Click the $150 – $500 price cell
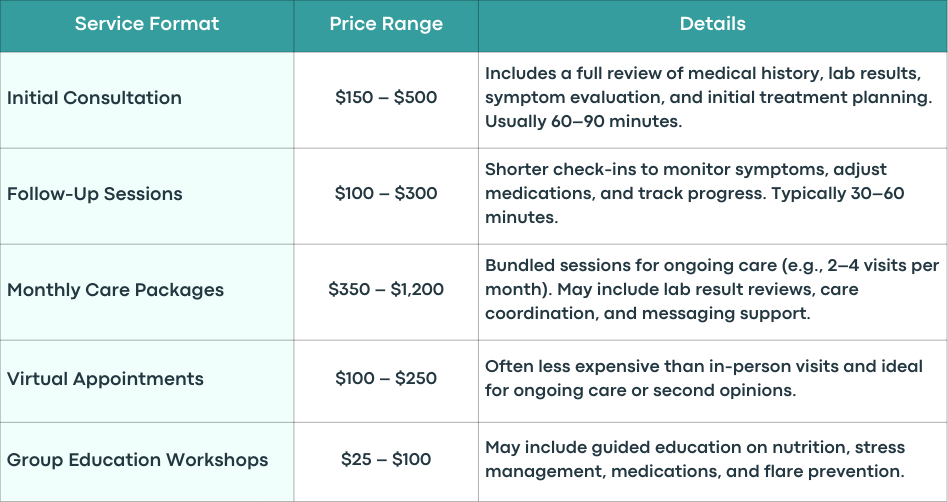 (x=386, y=98)
